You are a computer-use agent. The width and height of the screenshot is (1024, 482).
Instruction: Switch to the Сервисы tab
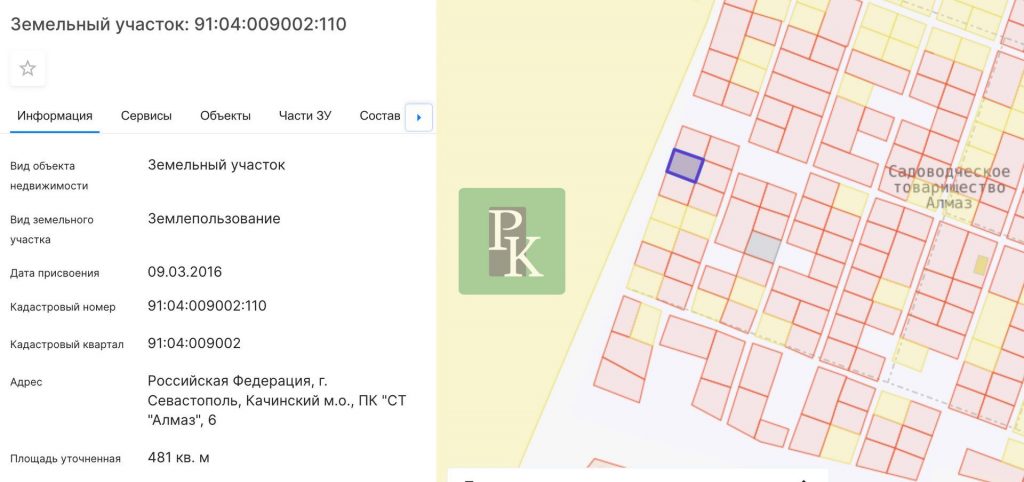pos(146,116)
